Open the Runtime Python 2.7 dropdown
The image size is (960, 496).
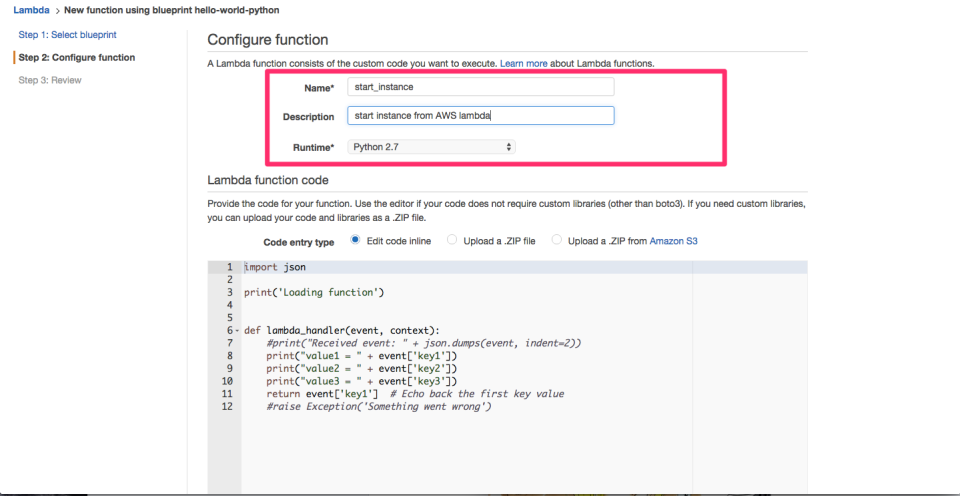pos(431,147)
